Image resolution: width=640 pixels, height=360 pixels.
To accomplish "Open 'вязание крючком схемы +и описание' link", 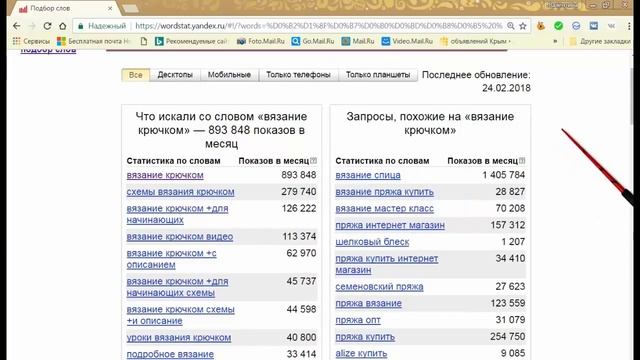I will (180, 316).
